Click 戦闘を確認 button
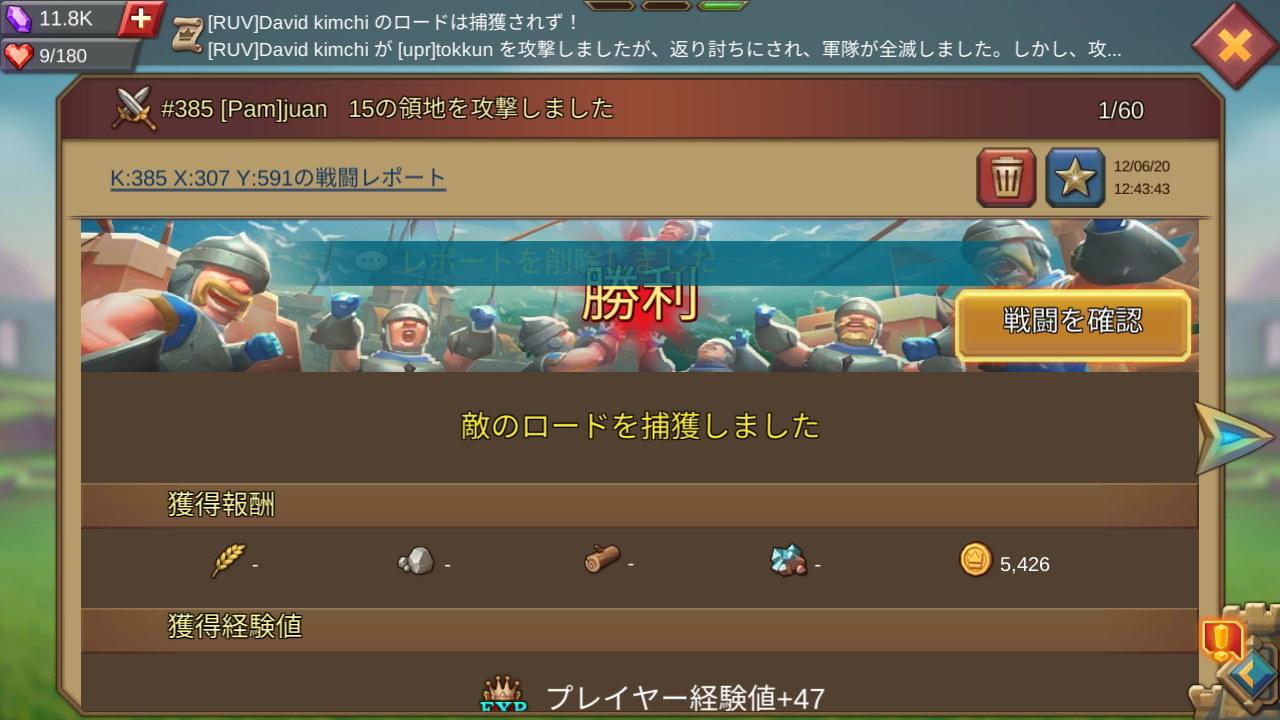The width and height of the screenshot is (1280, 720). [x=1073, y=323]
